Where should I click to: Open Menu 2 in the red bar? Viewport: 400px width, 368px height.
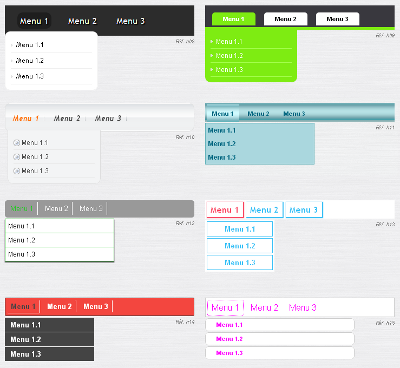(59, 307)
